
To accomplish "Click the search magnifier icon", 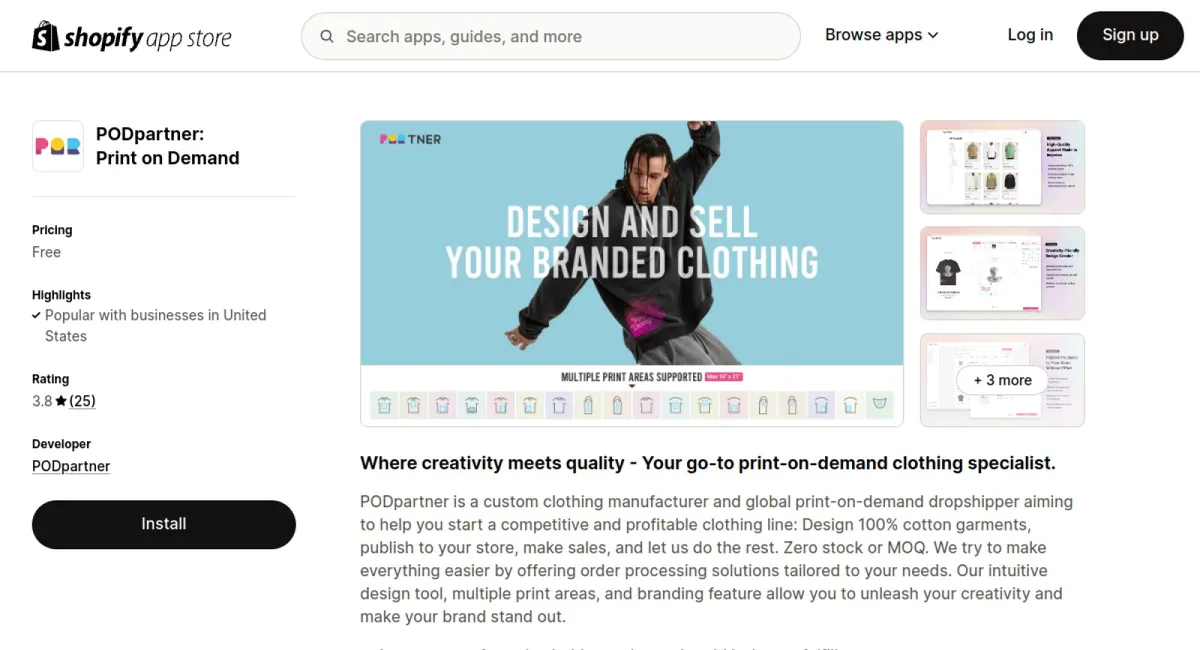I will coord(327,37).
